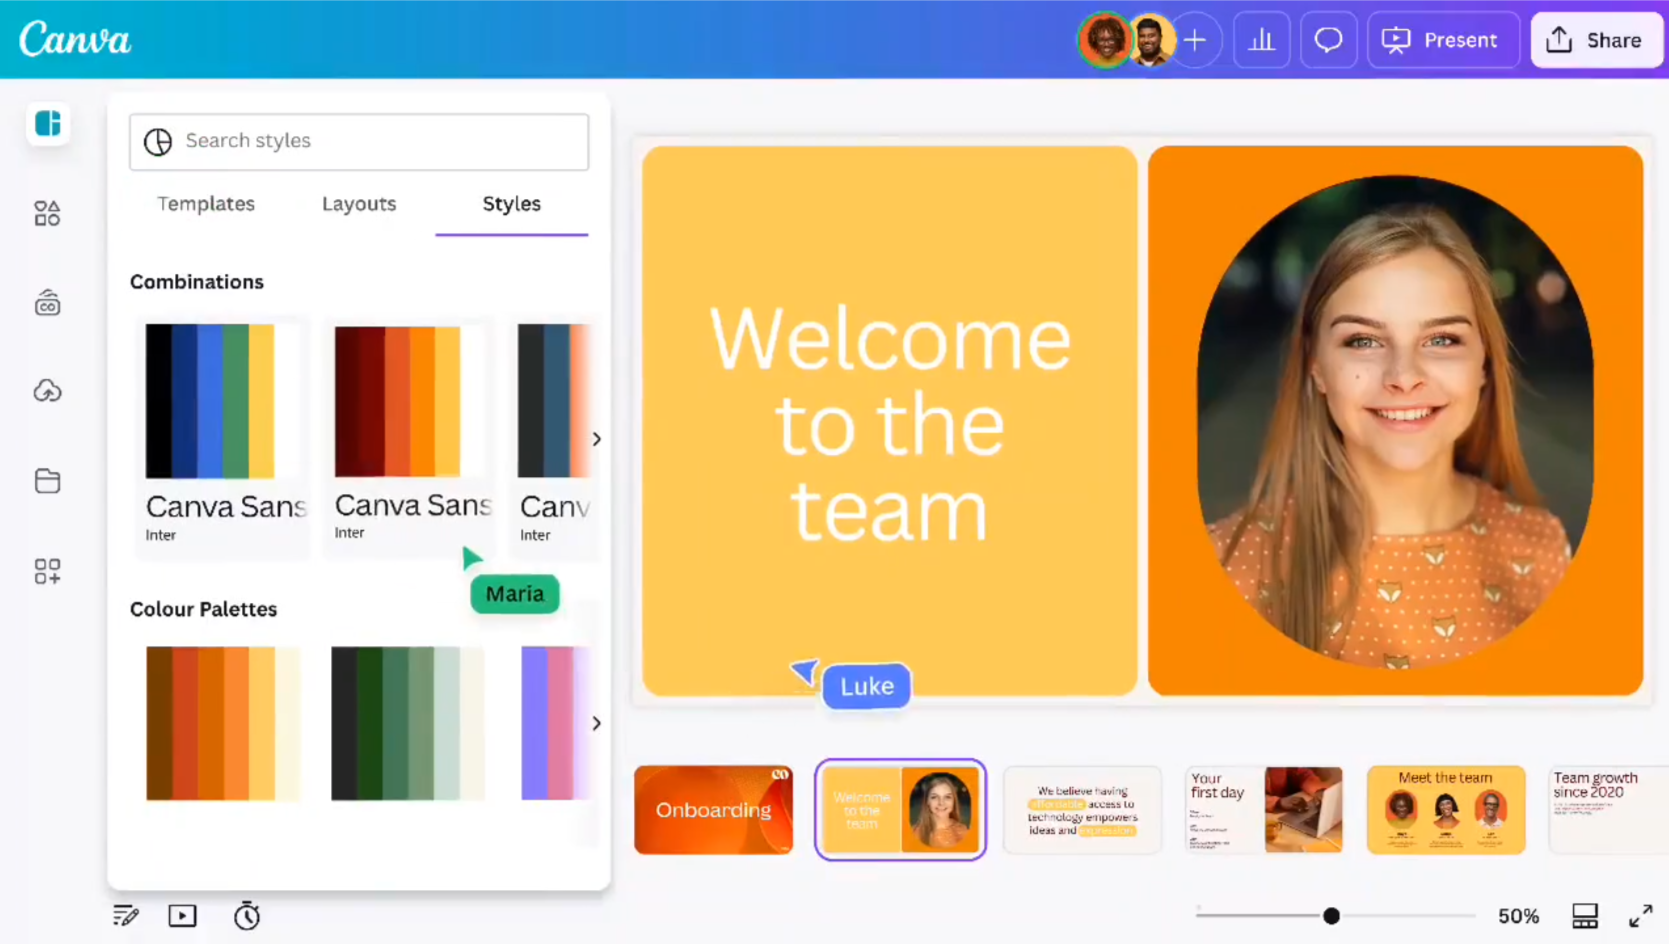Open the Brand panel in the sidebar

point(47,302)
